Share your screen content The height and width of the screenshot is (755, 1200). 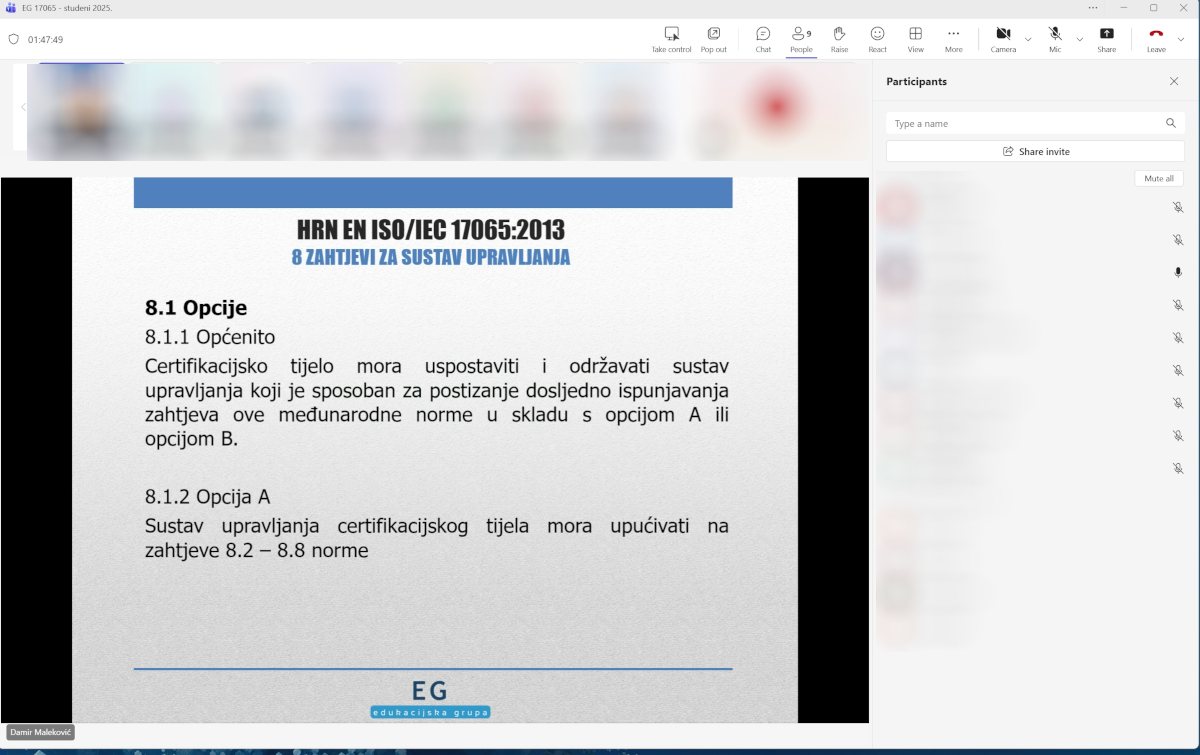tap(1106, 39)
